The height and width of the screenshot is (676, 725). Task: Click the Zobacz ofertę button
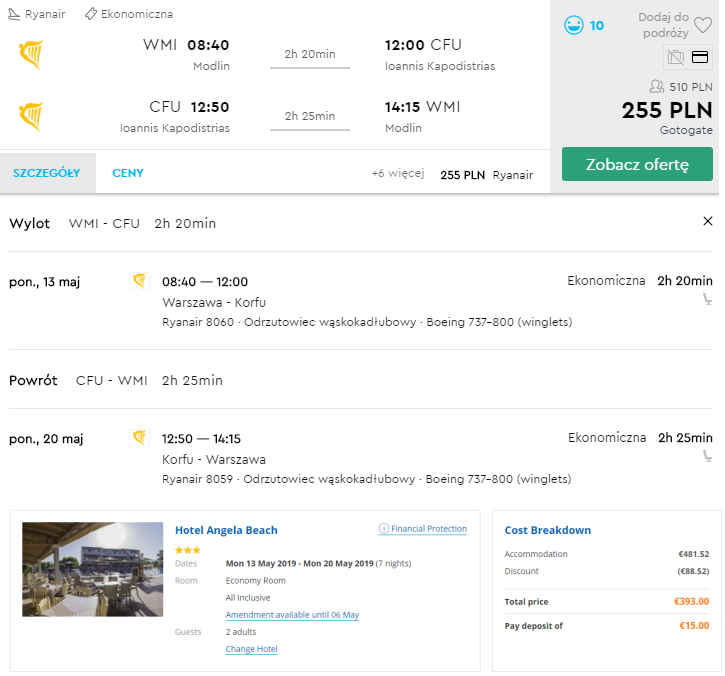(637, 164)
